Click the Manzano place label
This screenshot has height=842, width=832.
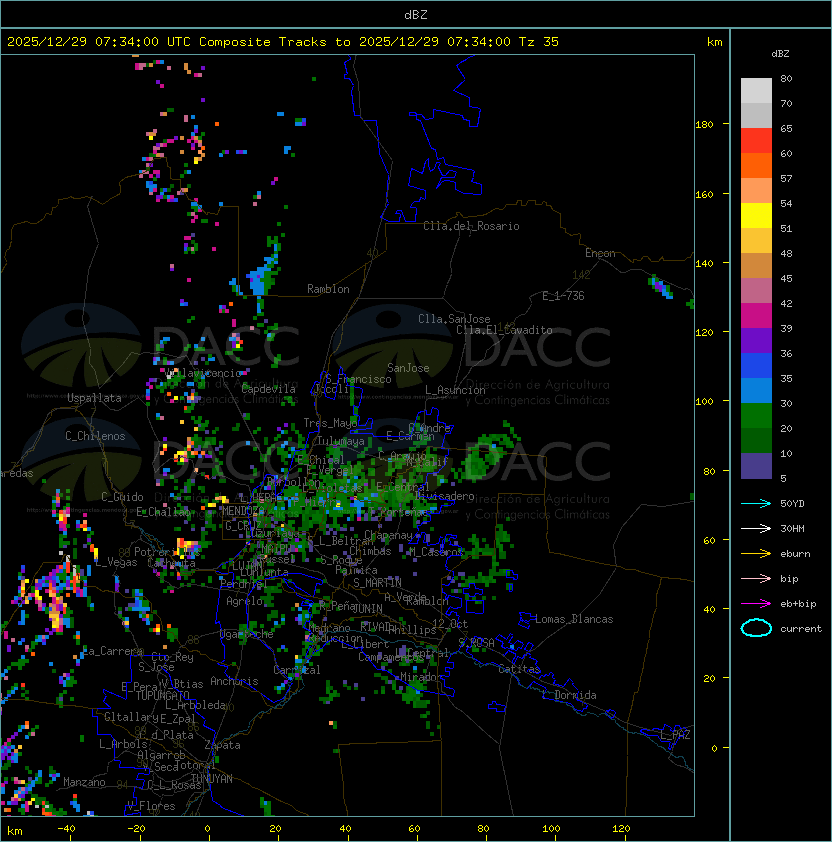click(84, 782)
